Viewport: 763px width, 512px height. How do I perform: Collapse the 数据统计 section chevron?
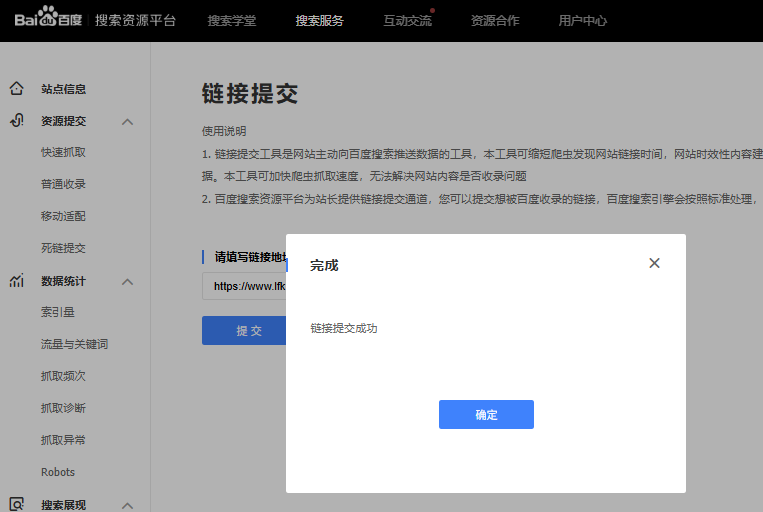(x=127, y=282)
